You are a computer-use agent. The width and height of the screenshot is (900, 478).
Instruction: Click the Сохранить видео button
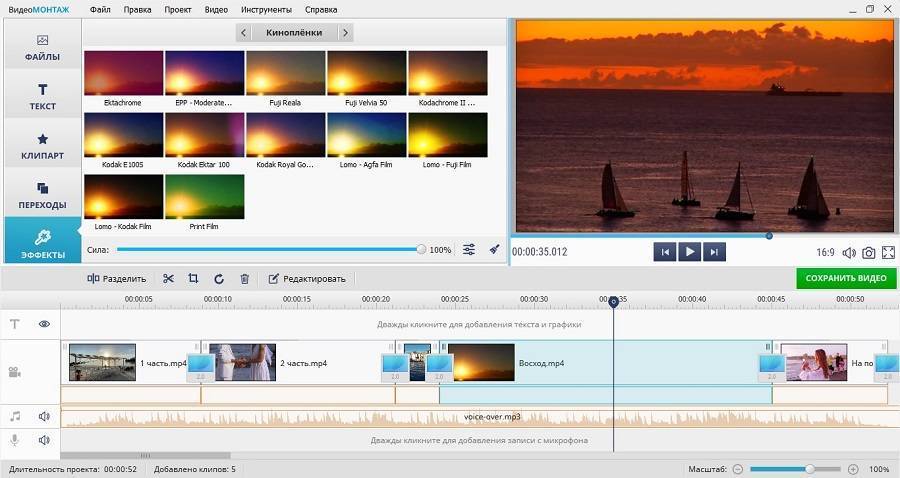pos(846,278)
